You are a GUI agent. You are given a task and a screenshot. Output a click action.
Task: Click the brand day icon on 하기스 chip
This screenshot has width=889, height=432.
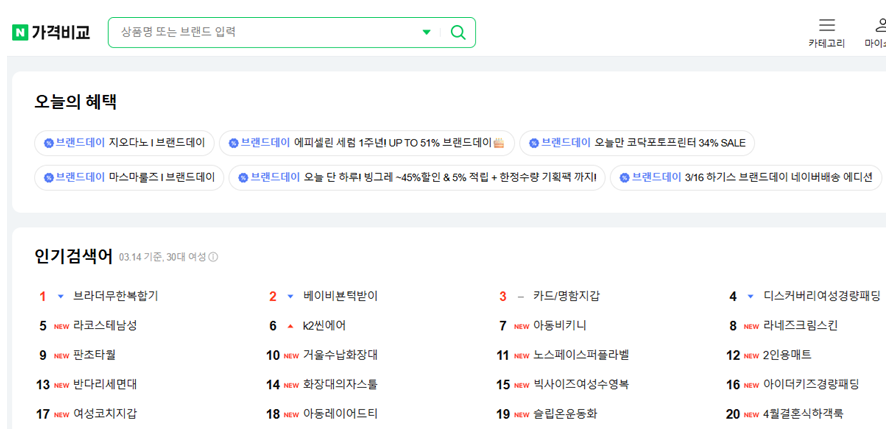click(625, 178)
